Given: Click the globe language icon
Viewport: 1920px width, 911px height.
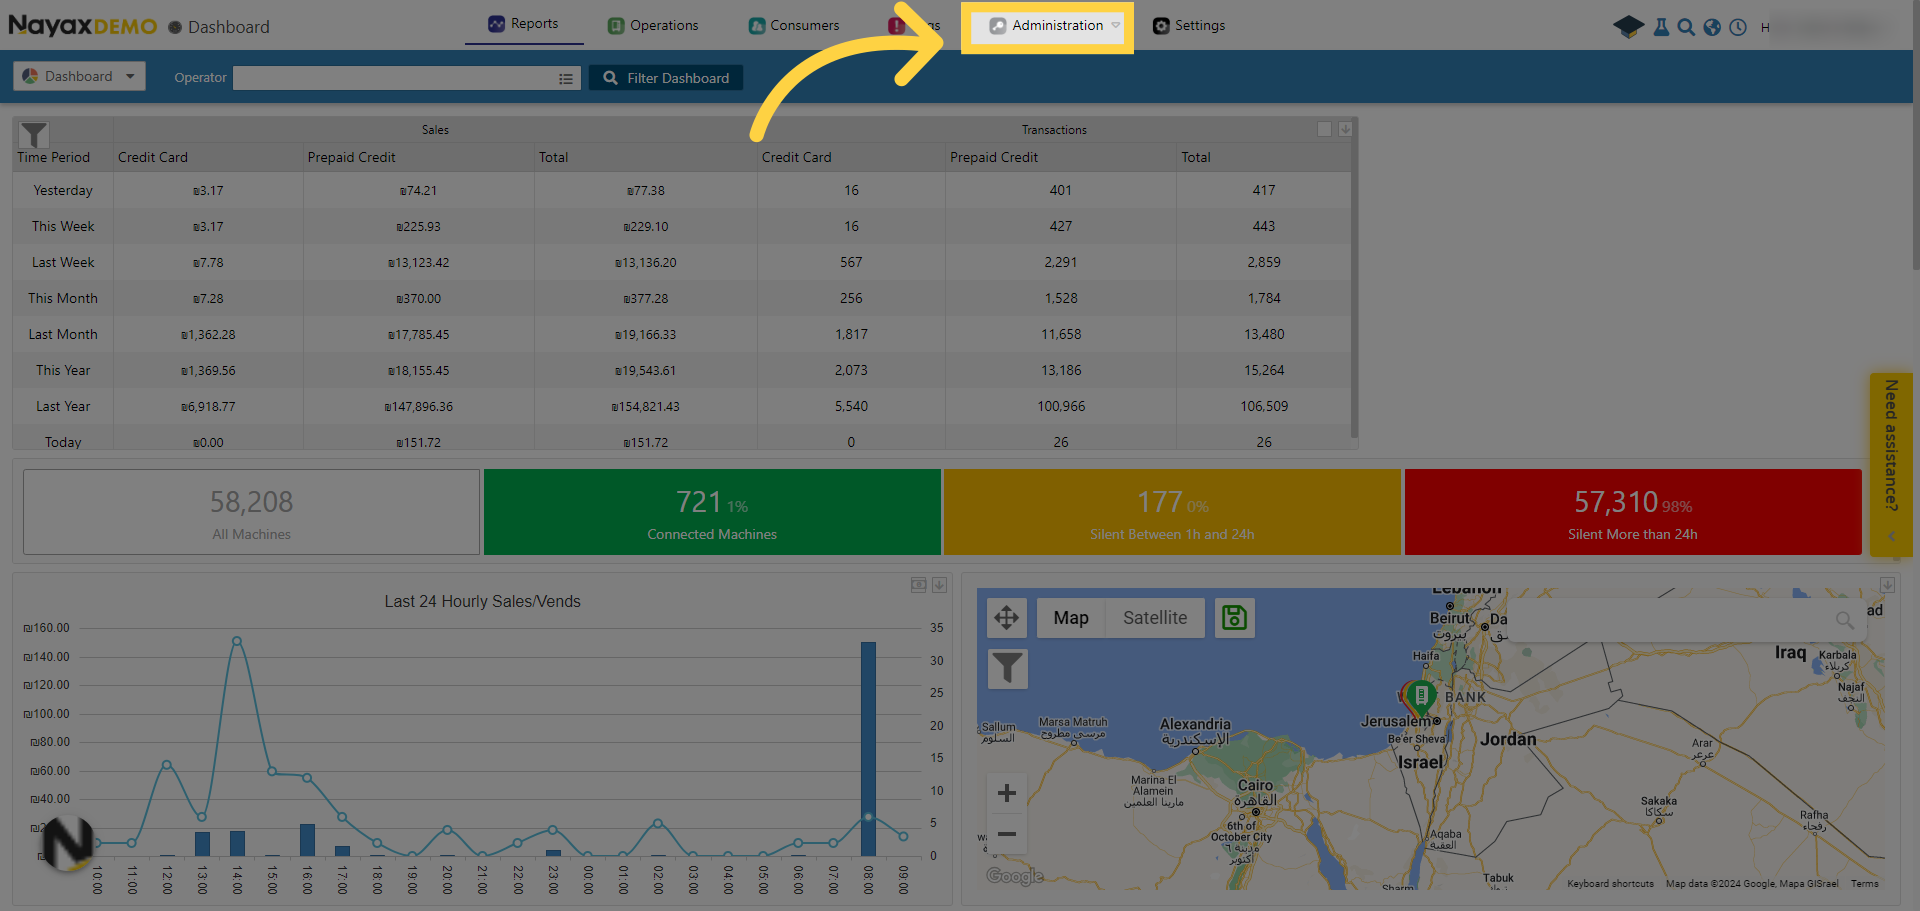Looking at the screenshot, I should click(x=1712, y=27).
